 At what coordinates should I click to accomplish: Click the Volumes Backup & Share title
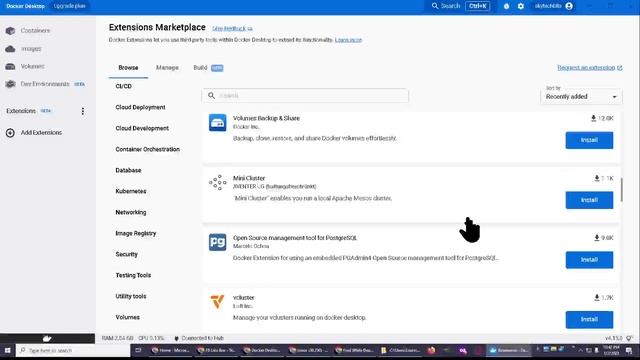pos(266,118)
